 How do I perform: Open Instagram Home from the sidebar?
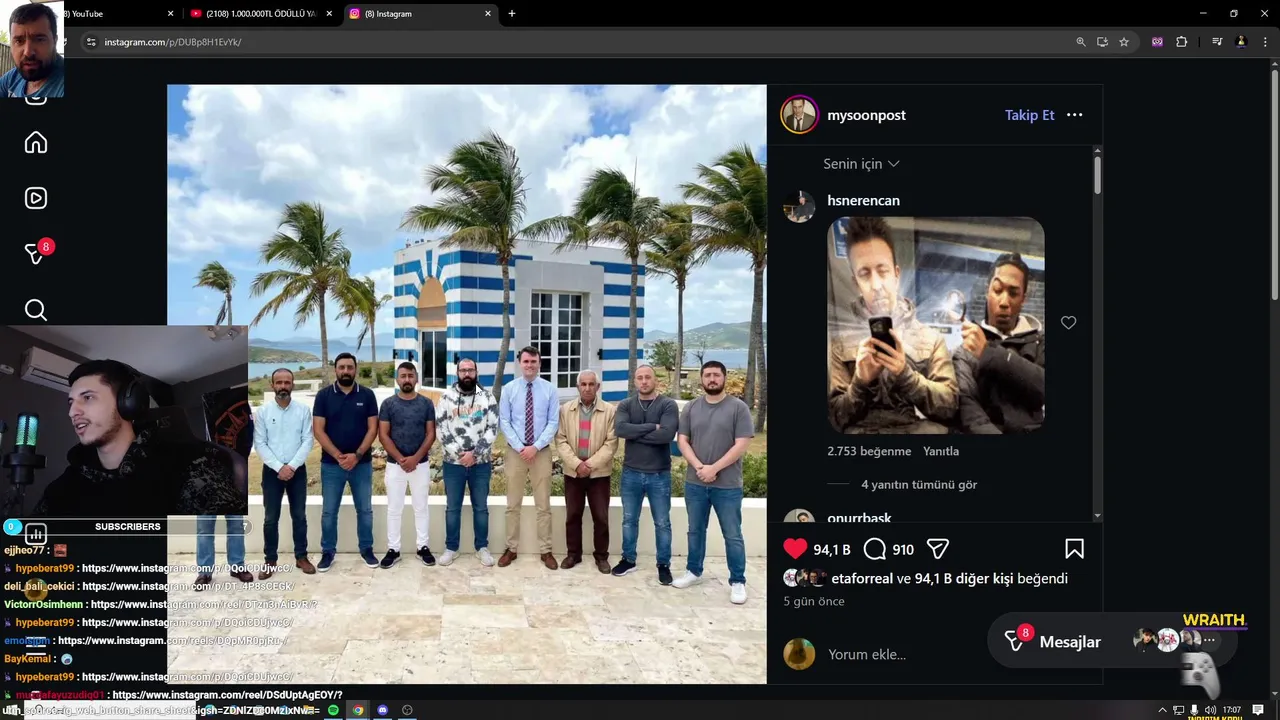point(36,143)
